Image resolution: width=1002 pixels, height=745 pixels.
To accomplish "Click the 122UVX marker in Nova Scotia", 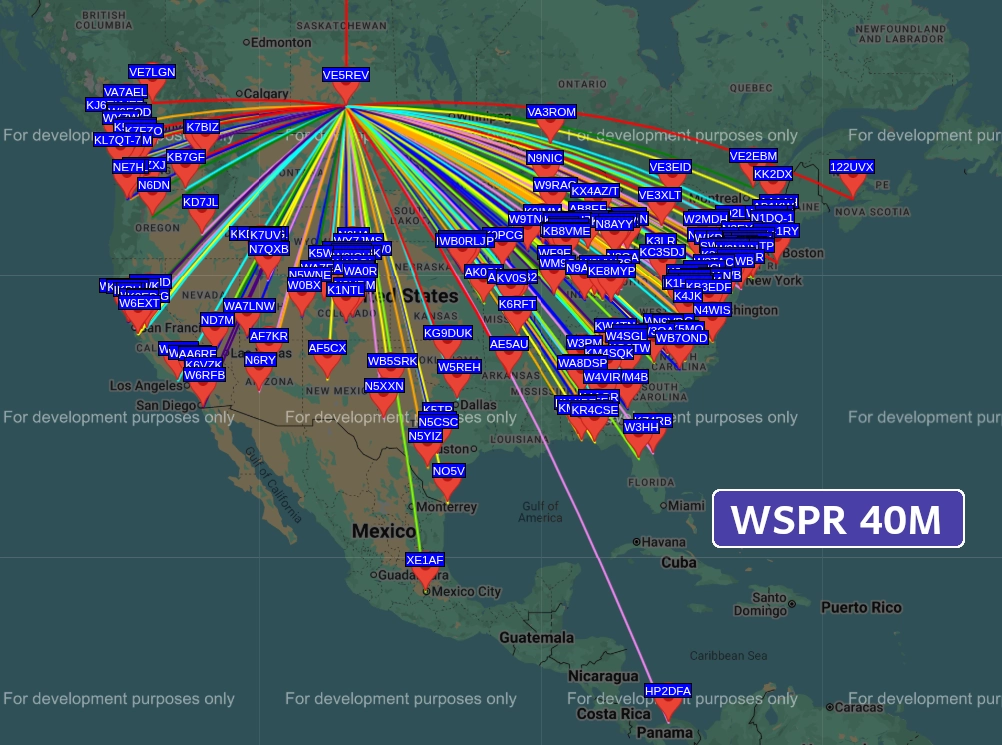I will coord(852,184).
